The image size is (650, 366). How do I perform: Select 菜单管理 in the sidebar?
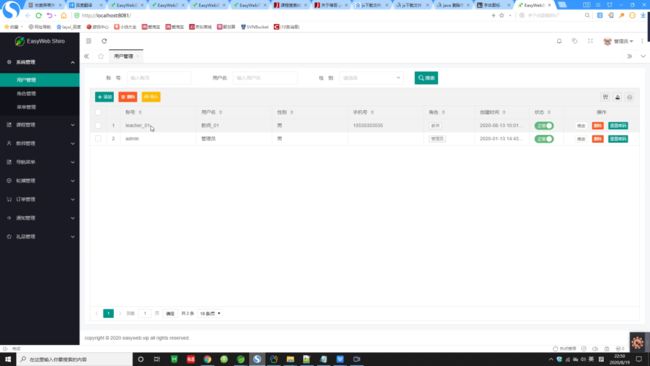40,107
